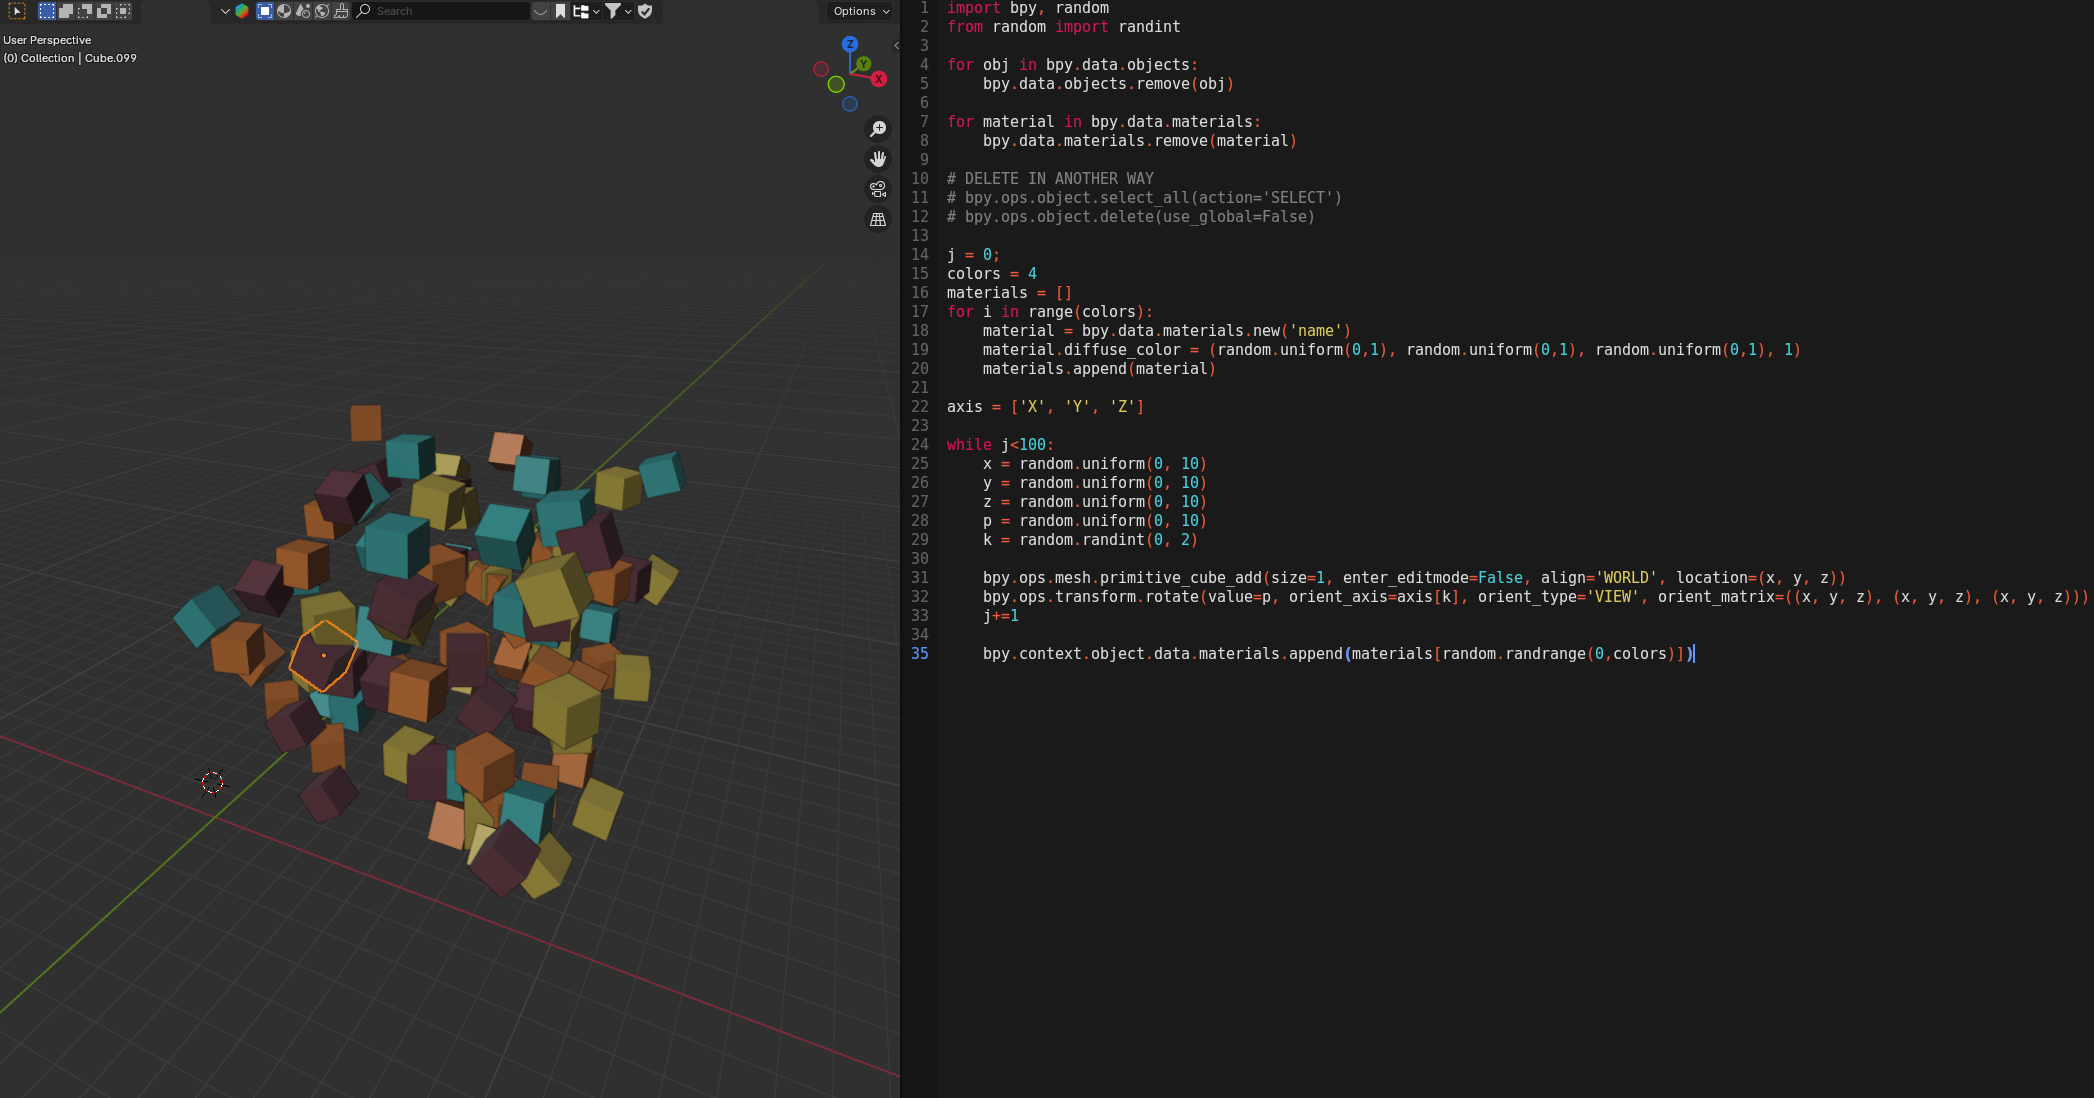Click line 'while j<100:'
The image size is (2094, 1098).
point(1000,445)
